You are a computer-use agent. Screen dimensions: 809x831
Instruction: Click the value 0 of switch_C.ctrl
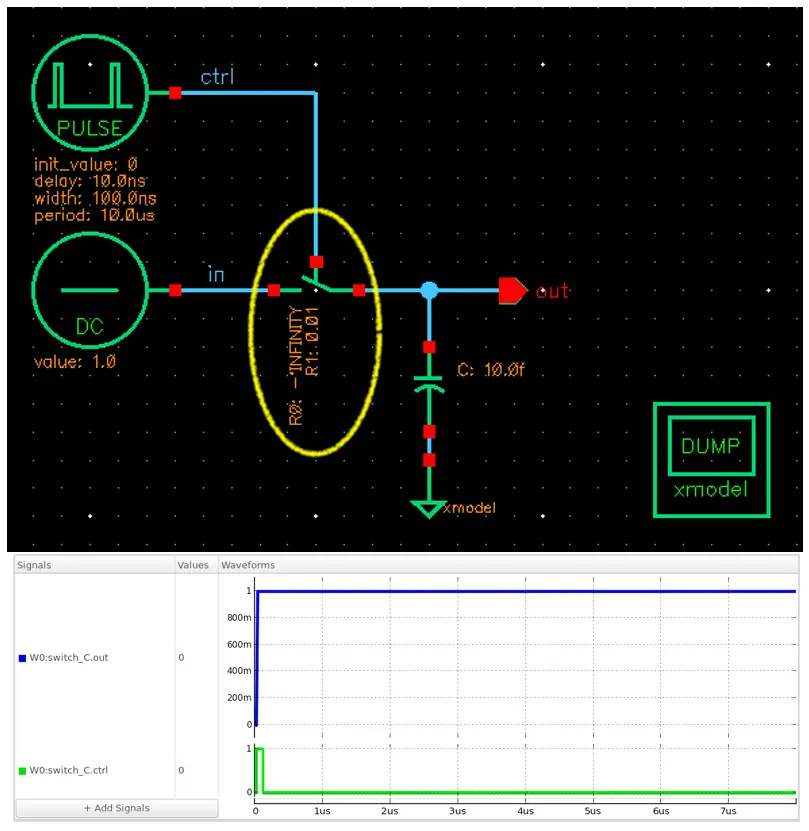(181, 770)
